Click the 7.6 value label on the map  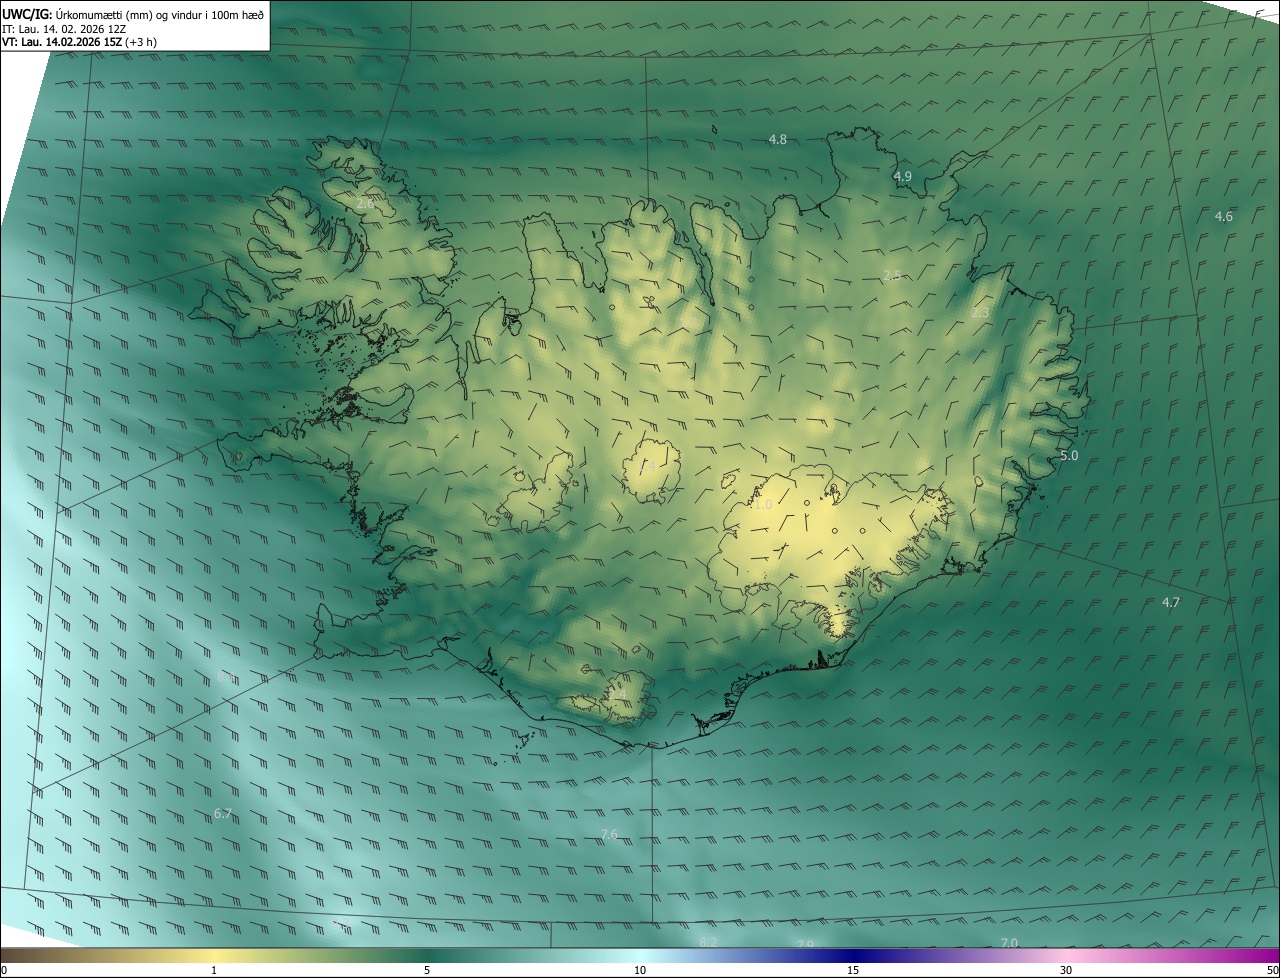tap(609, 834)
